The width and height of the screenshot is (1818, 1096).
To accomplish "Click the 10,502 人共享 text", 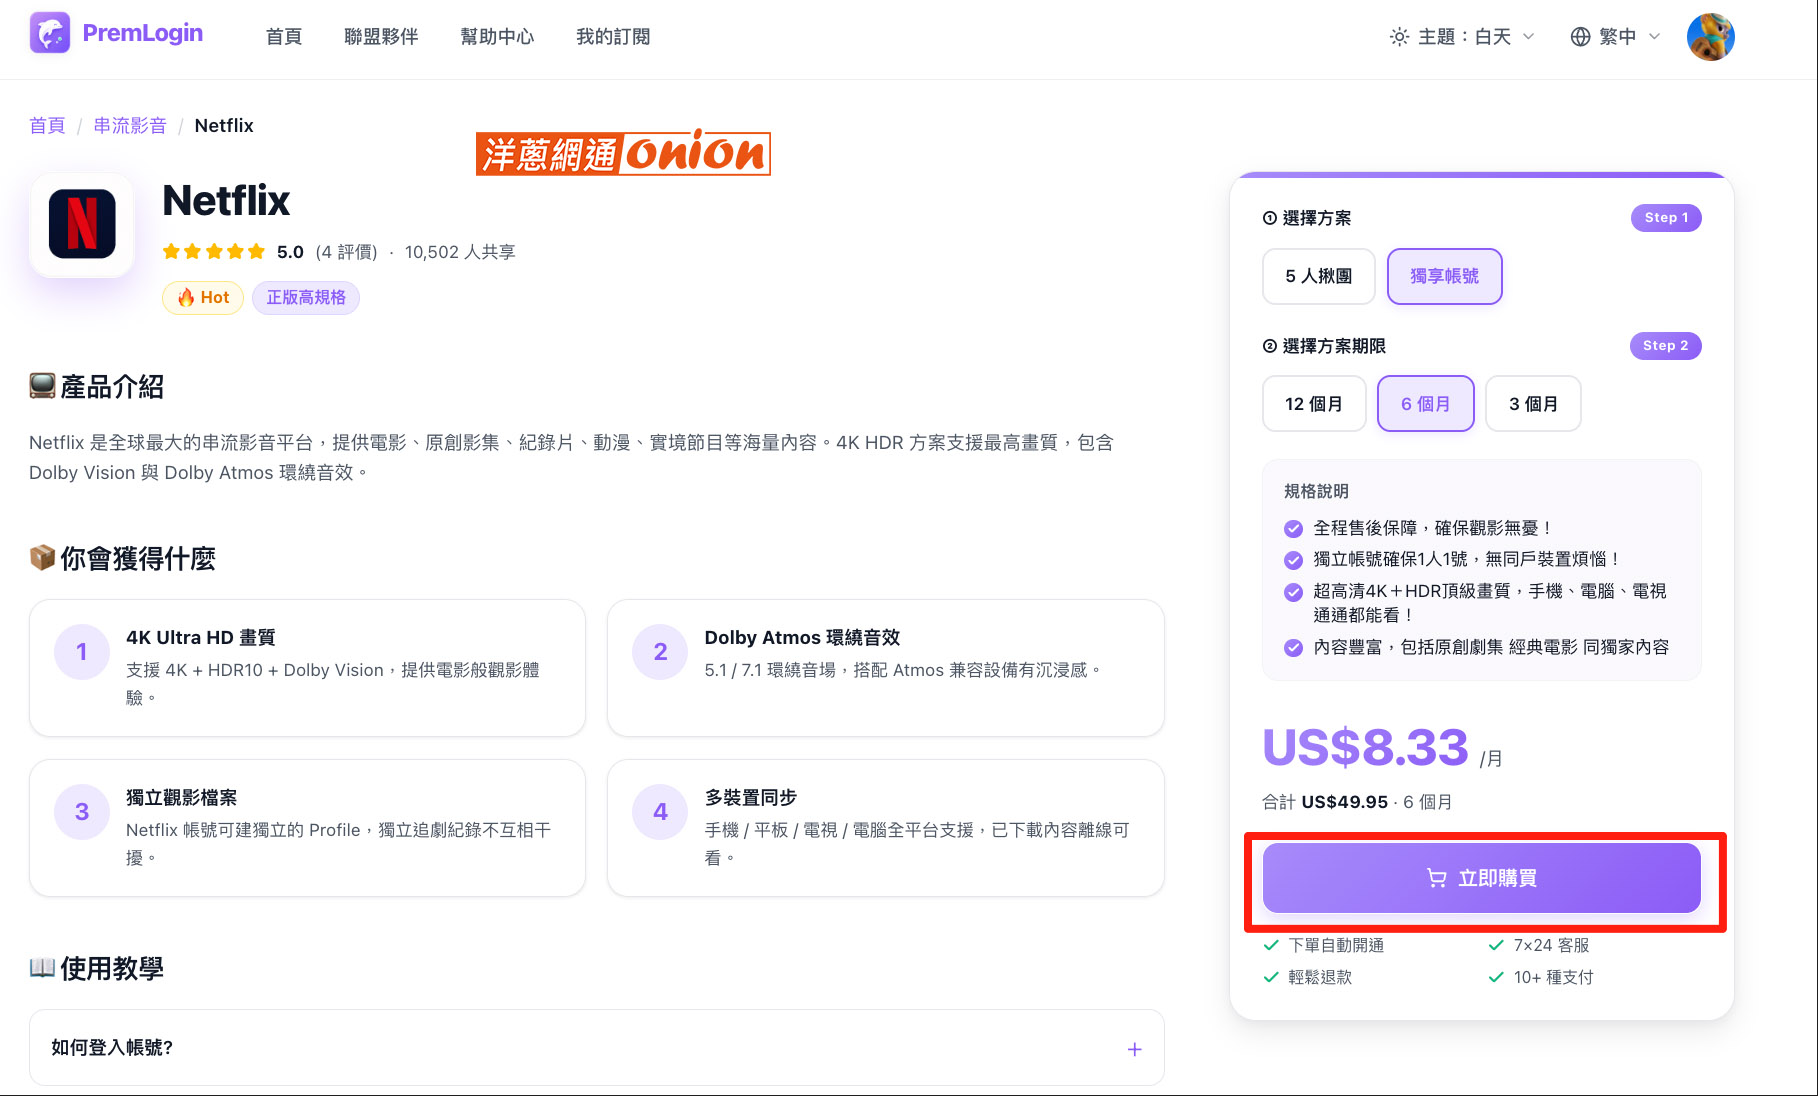I will [460, 252].
